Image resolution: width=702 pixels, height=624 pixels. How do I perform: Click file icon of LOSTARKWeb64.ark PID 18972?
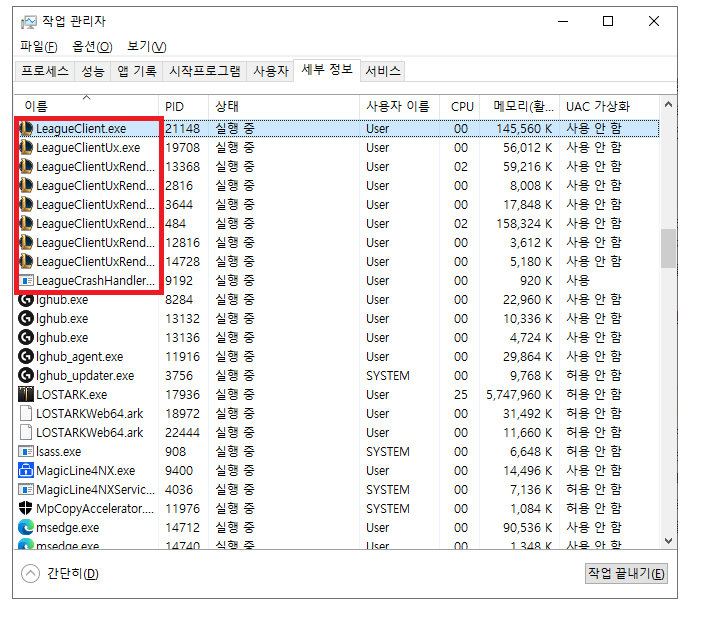(x=26, y=414)
